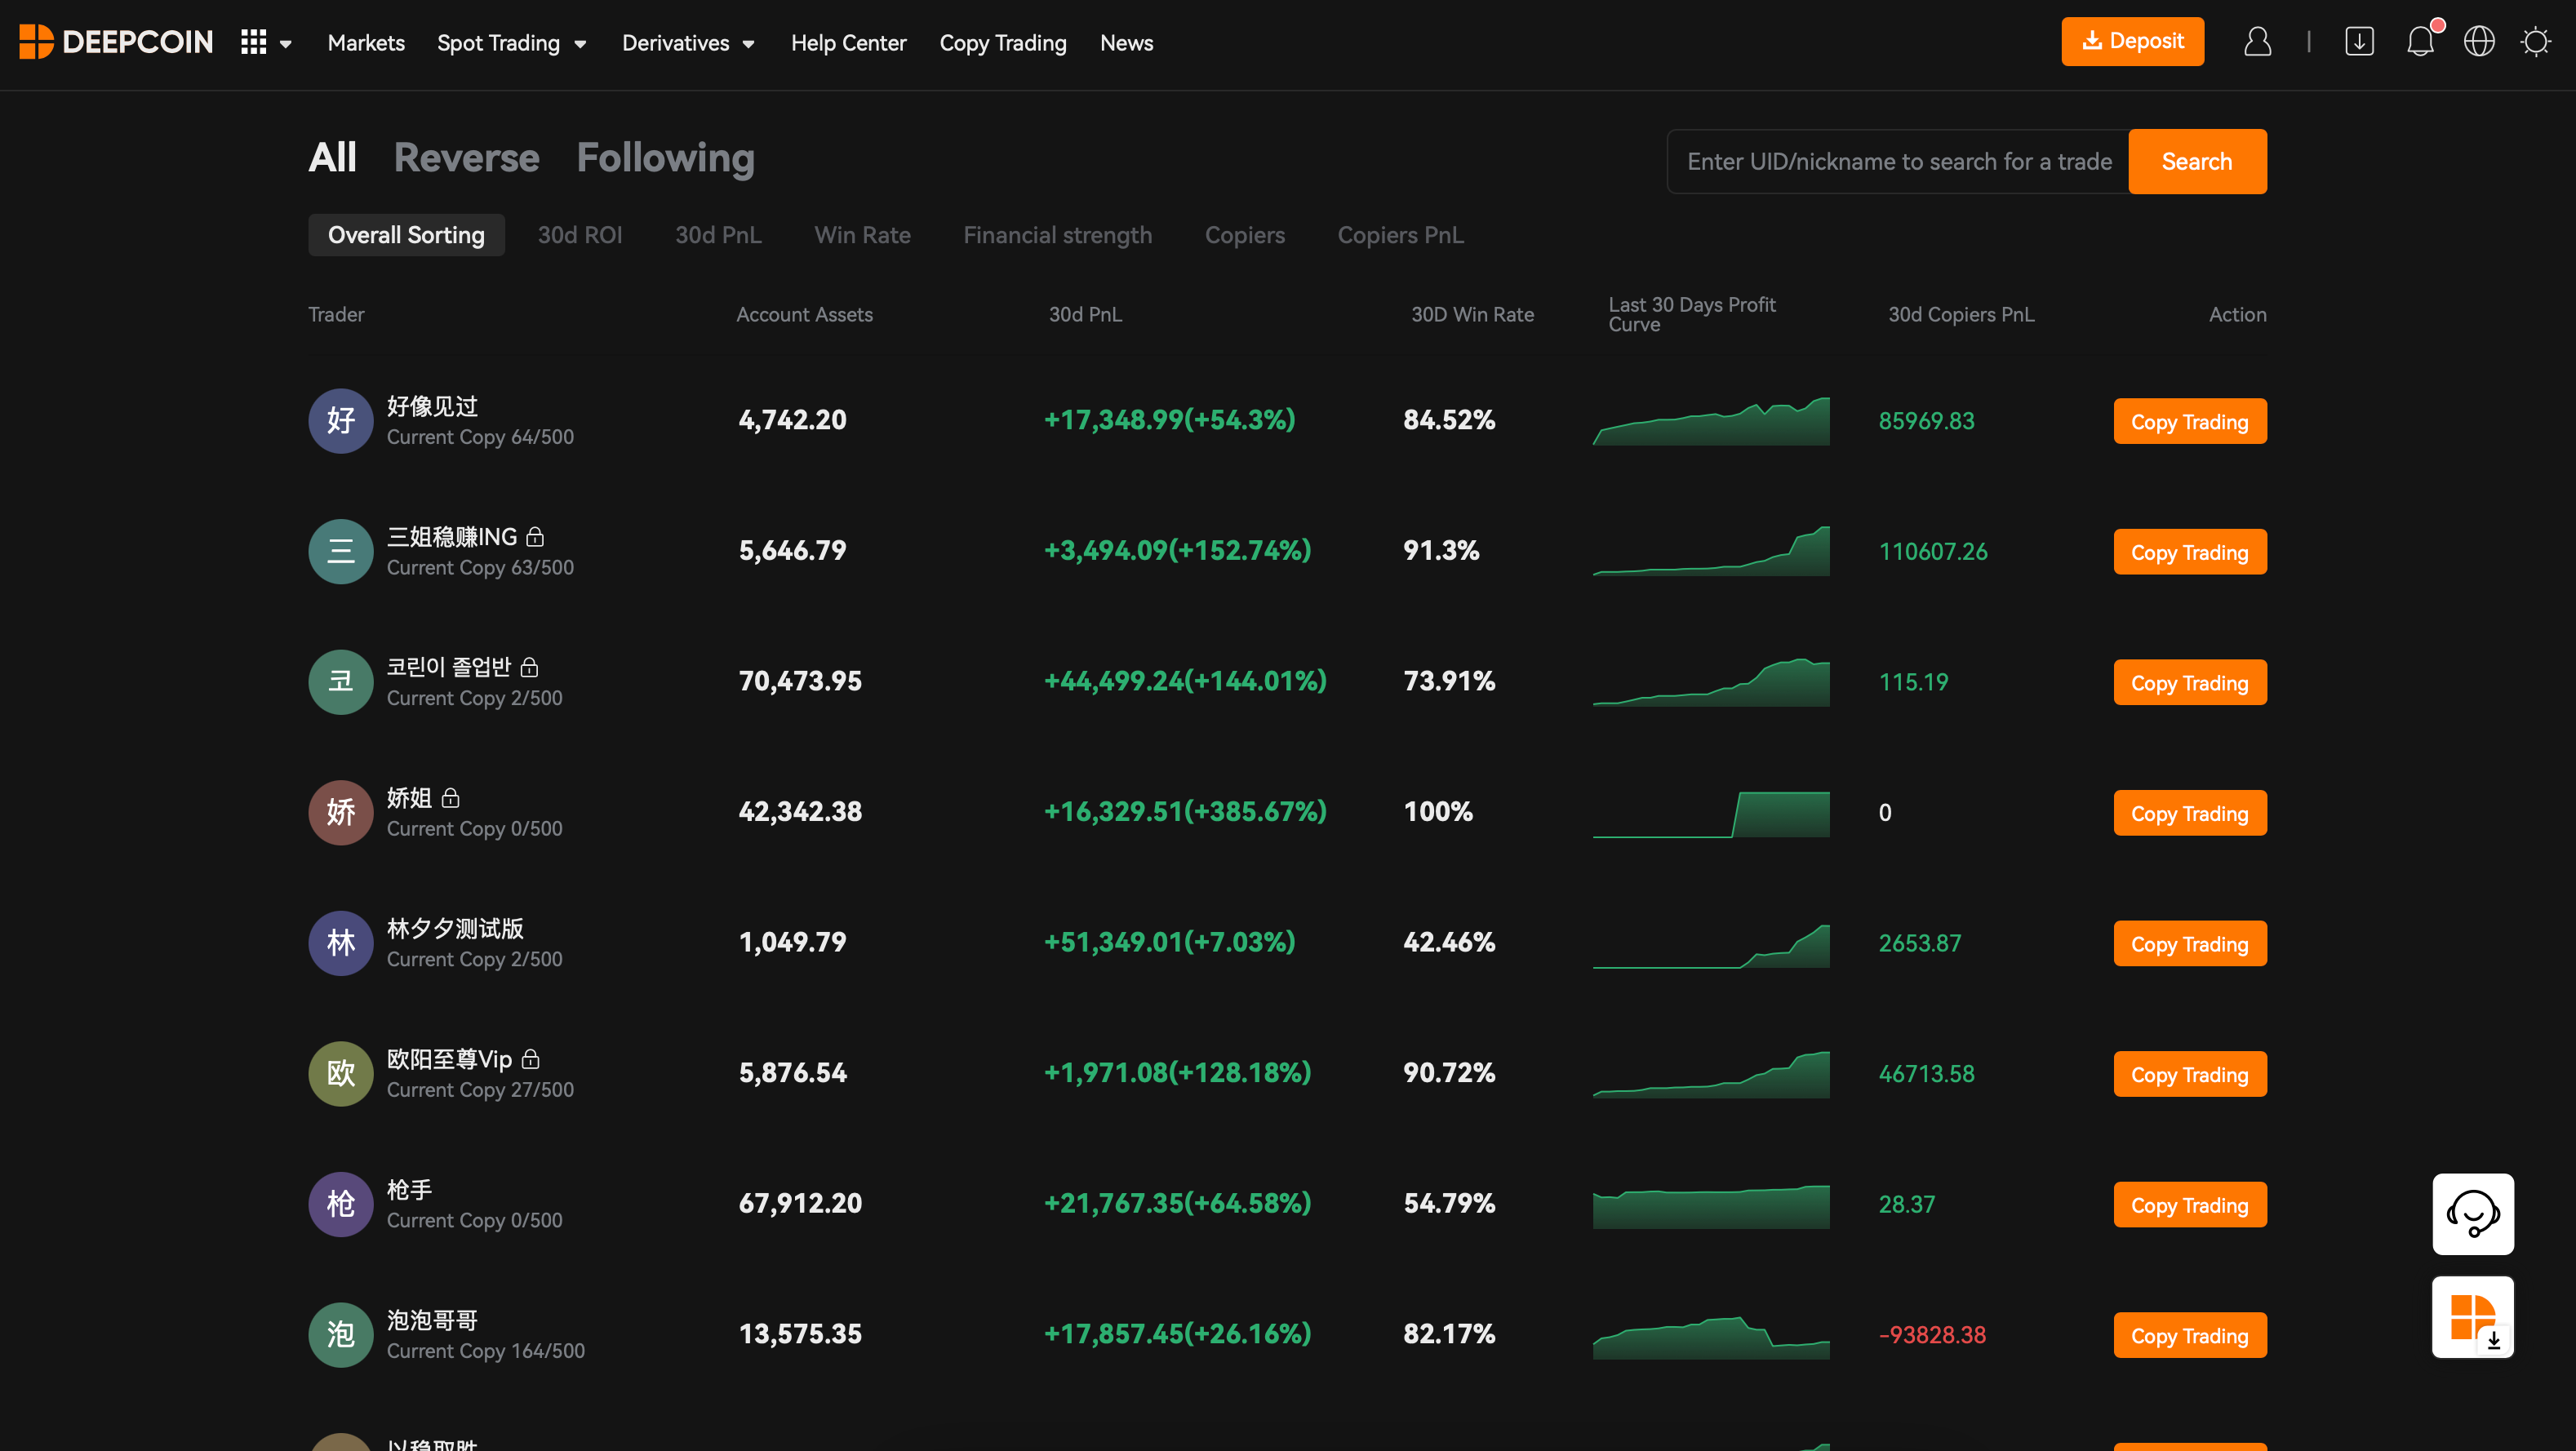
Task: Click the download app icon in header
Action: pos(2359,41)
